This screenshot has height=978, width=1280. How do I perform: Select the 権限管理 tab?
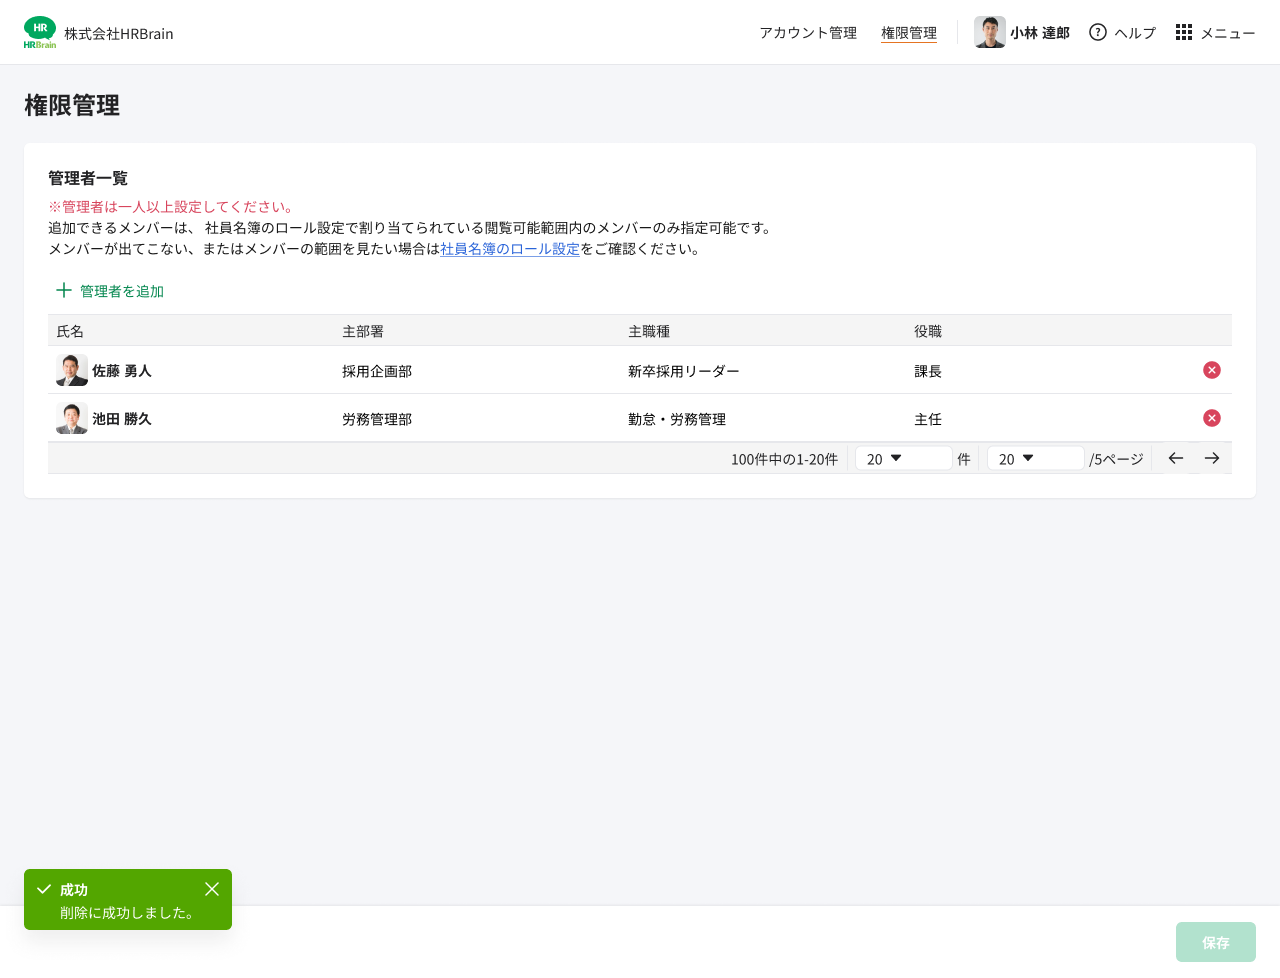tap(908, 32)
